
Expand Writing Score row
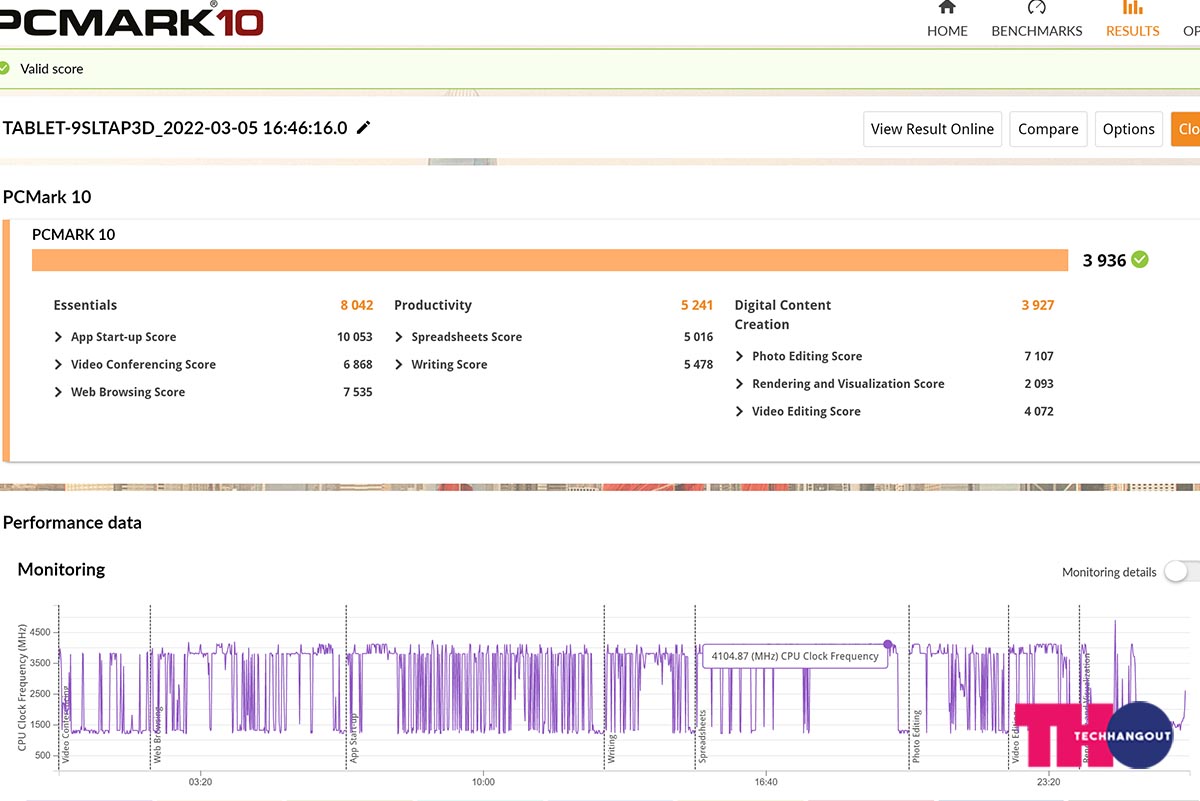[x=399, y=365]
